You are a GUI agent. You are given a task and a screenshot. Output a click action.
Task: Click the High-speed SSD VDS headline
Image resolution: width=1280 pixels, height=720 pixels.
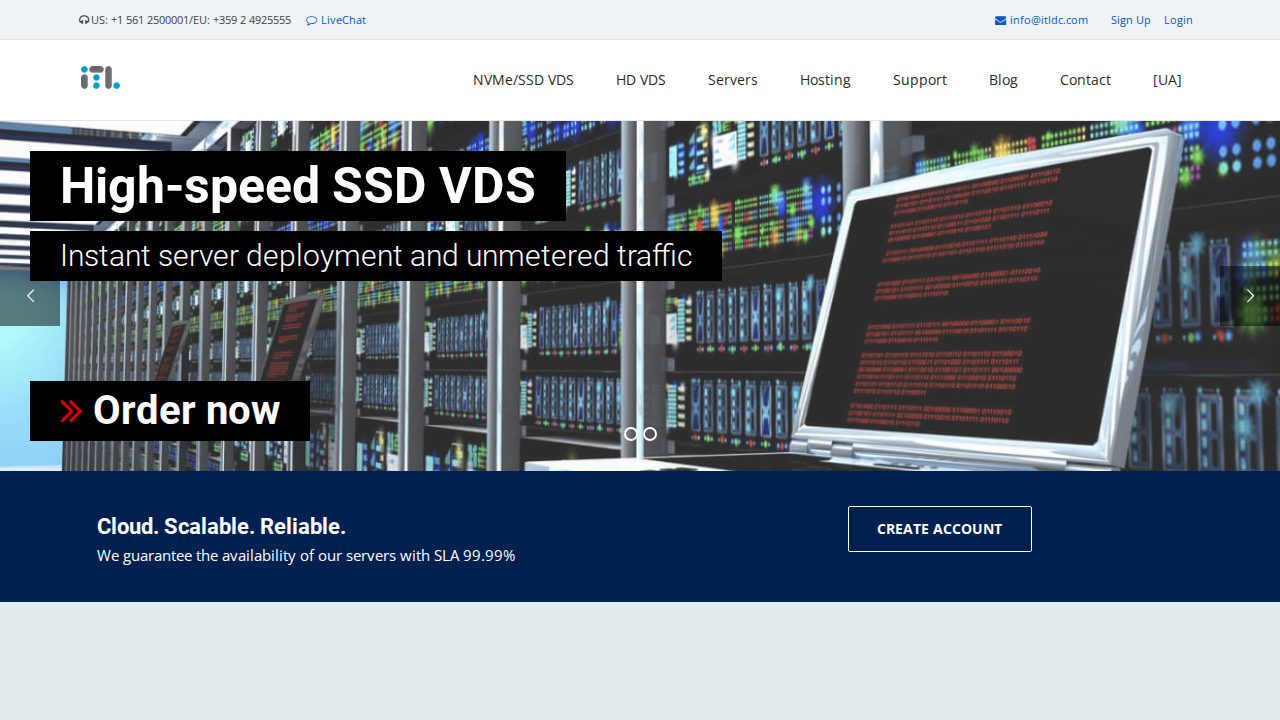pyautogui.click(x=298, y=186)
